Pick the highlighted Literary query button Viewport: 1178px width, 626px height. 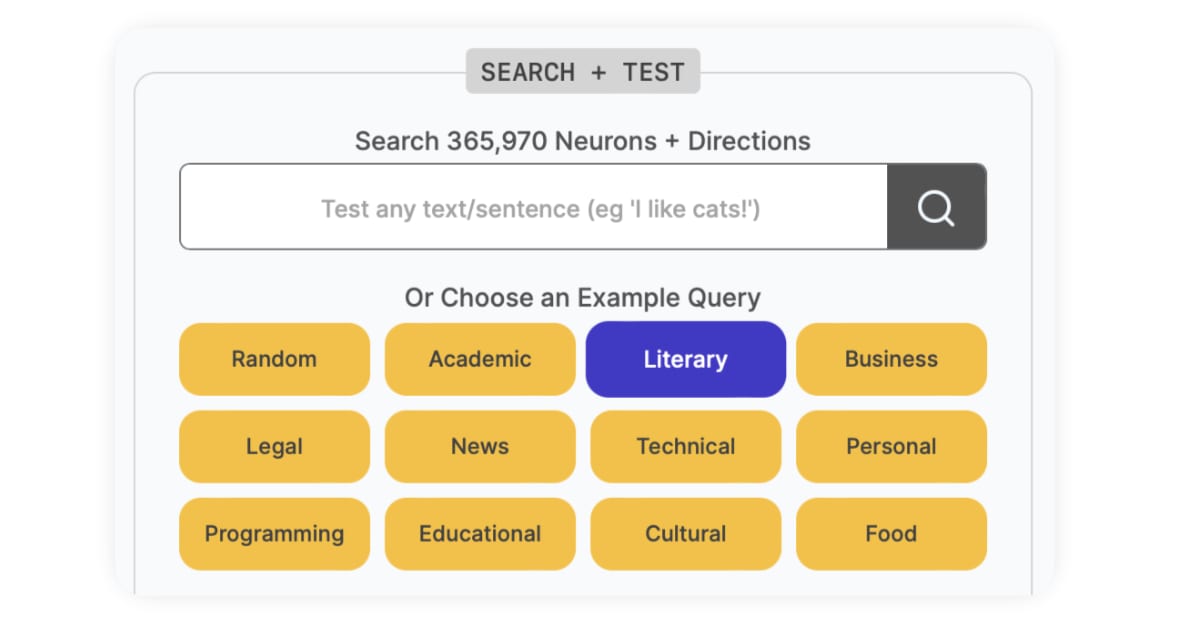tap(686, 359)
